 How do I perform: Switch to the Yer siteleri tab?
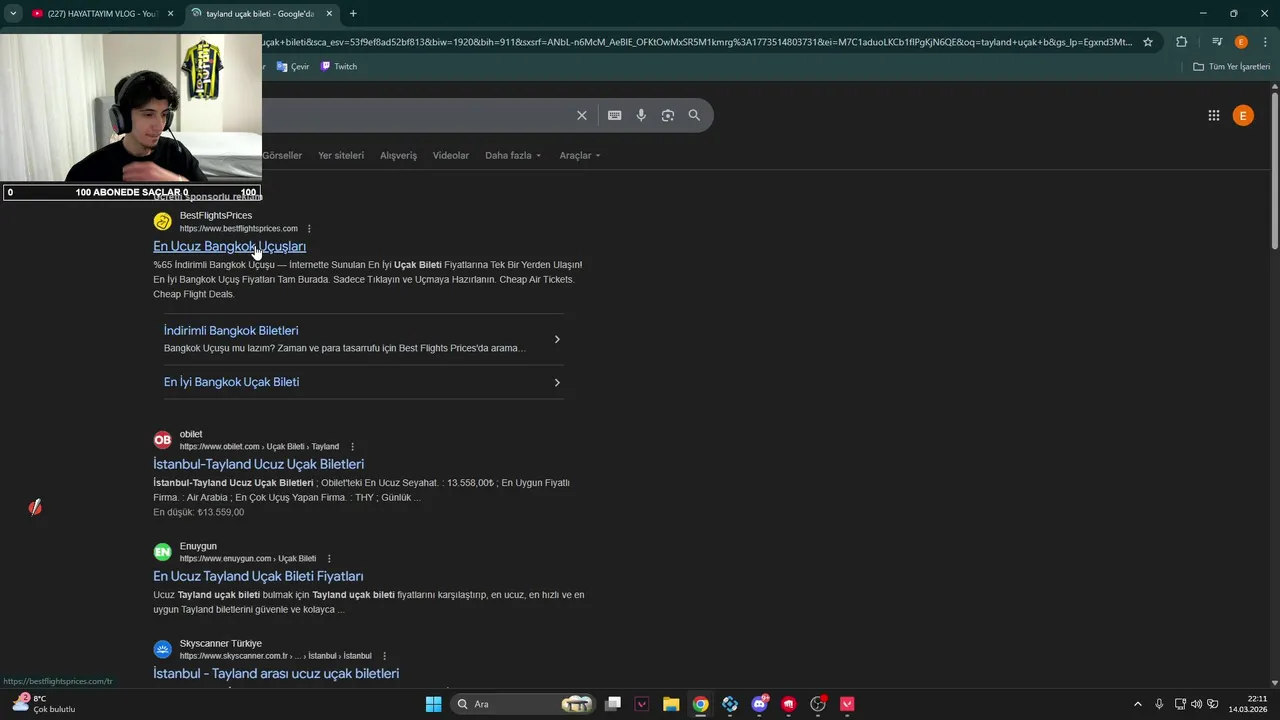tap(341, 156)
